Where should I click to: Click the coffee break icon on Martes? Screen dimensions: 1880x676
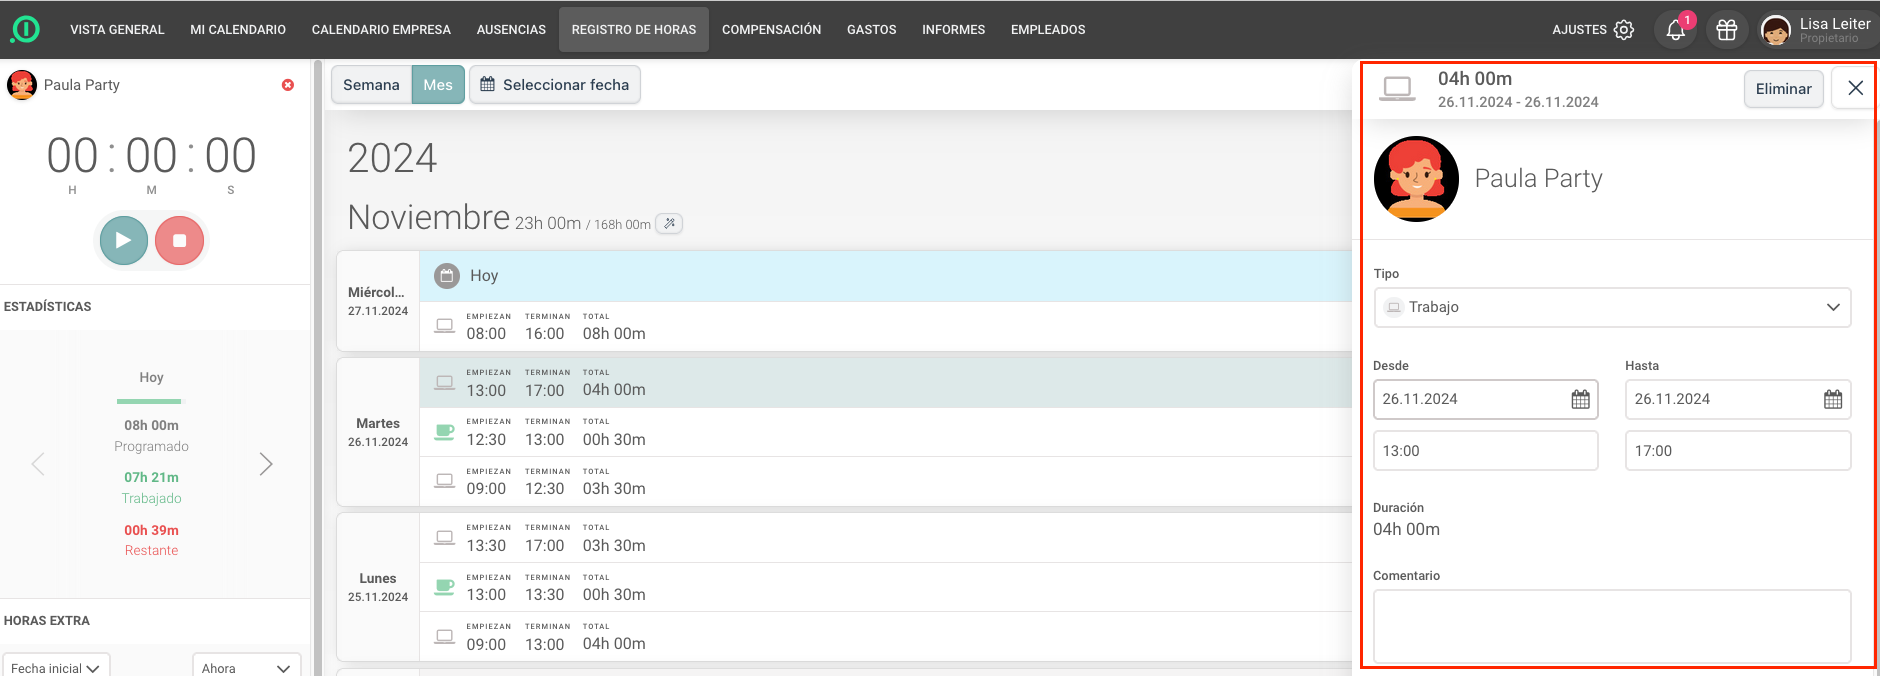(x=445, y=432)
